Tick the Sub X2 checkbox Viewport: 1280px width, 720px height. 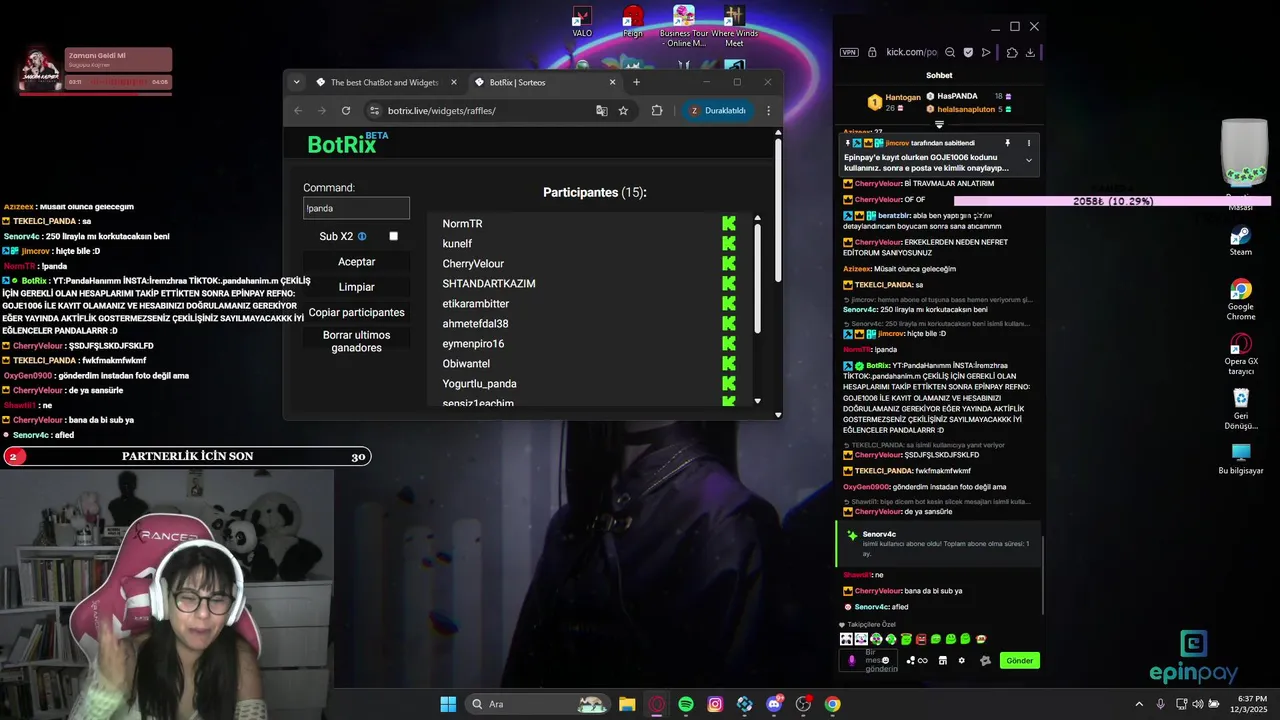click(393, 236)
